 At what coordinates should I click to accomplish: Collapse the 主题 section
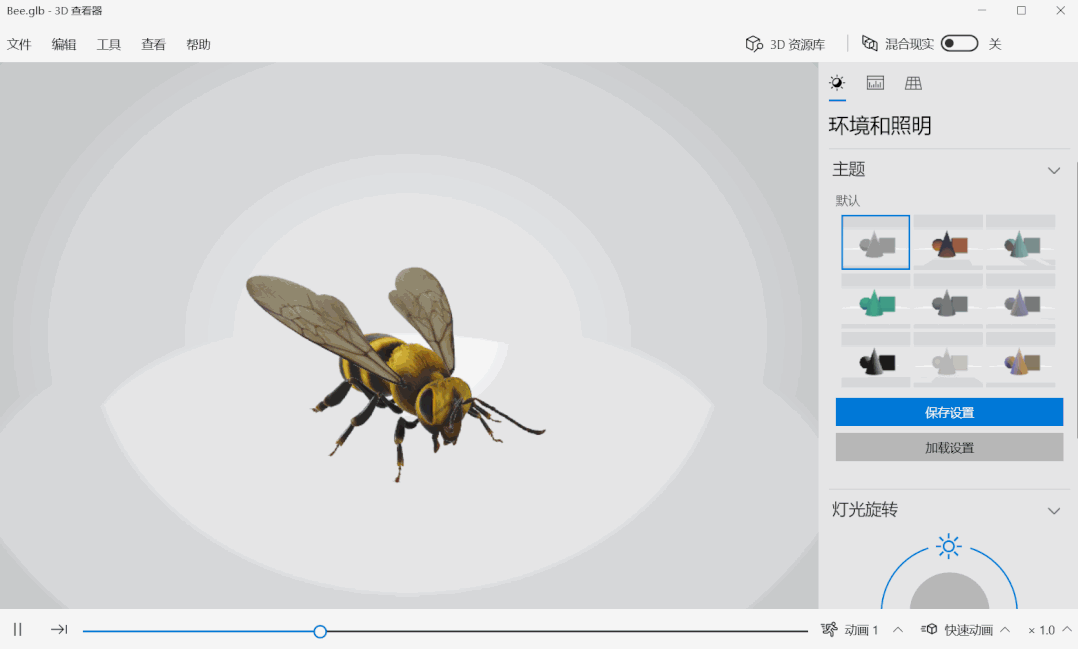pos(1053,170)
